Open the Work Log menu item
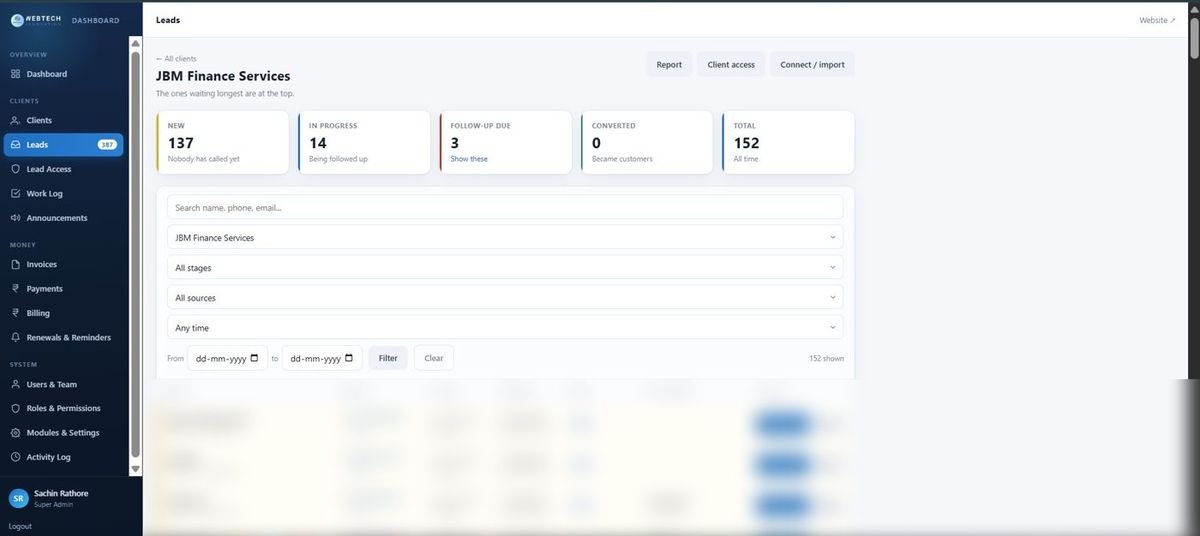The image size is (1200, 536). click(x=64, y=193)
